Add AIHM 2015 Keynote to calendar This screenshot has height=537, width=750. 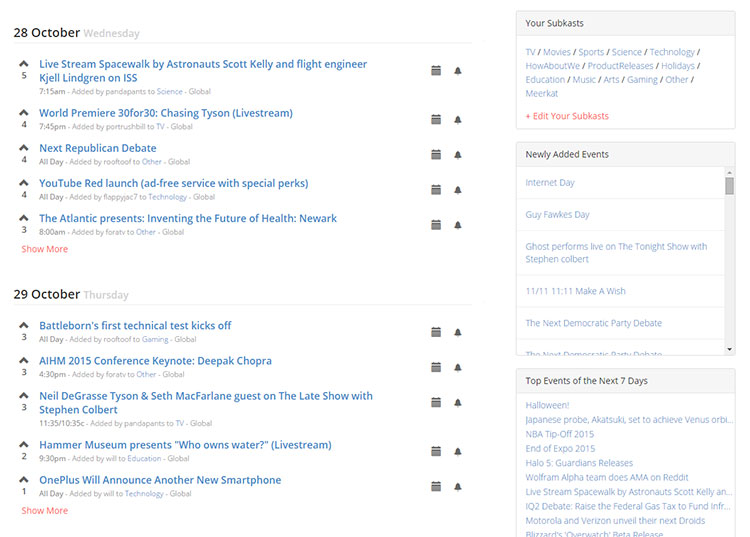click(x=436, y=367)
